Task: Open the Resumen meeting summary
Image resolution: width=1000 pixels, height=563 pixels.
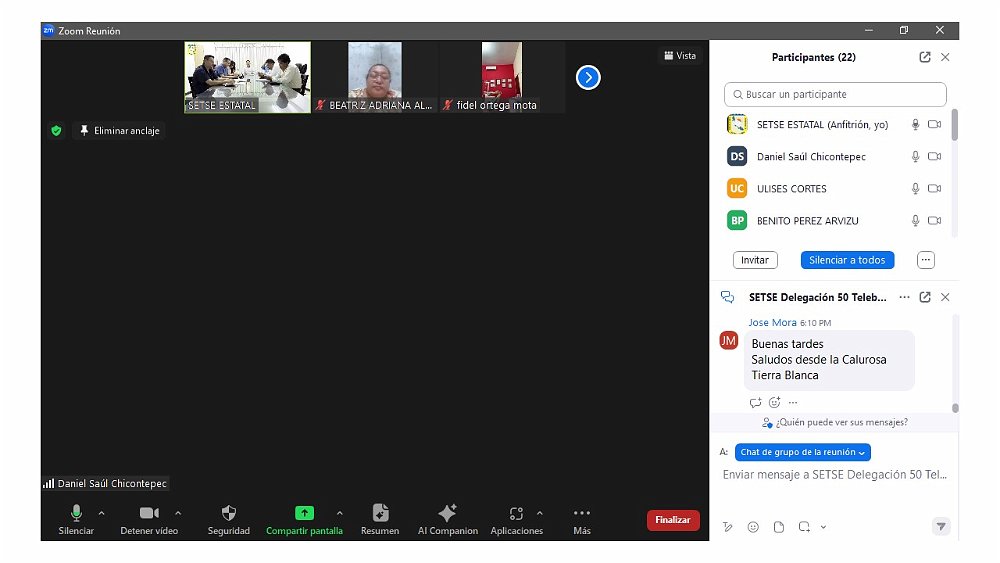Action: tap(380, 514)
